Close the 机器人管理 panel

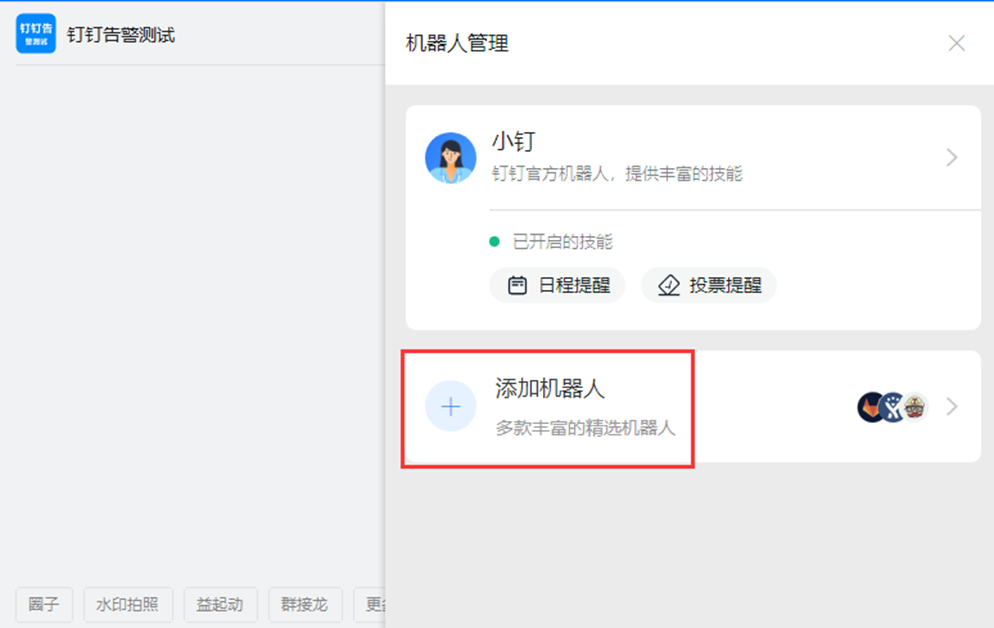956,43
